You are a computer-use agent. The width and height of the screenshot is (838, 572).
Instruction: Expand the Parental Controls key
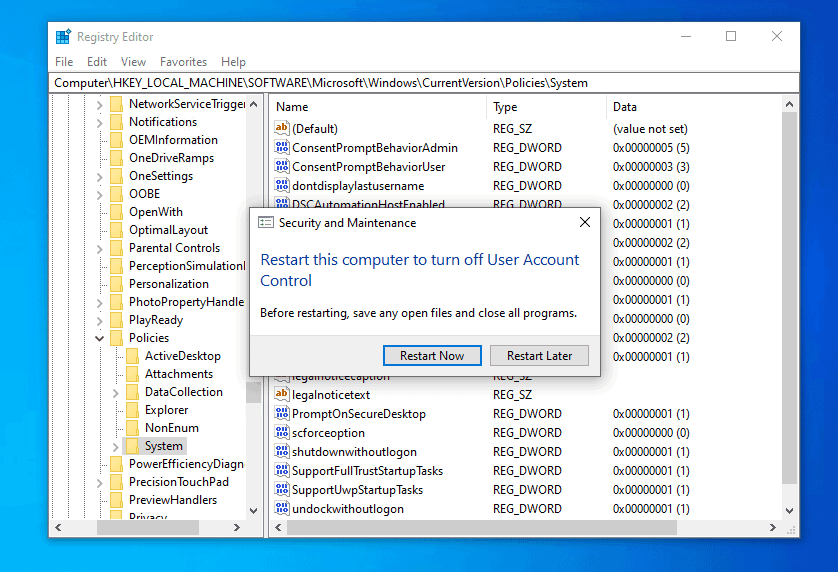[100, 248]
